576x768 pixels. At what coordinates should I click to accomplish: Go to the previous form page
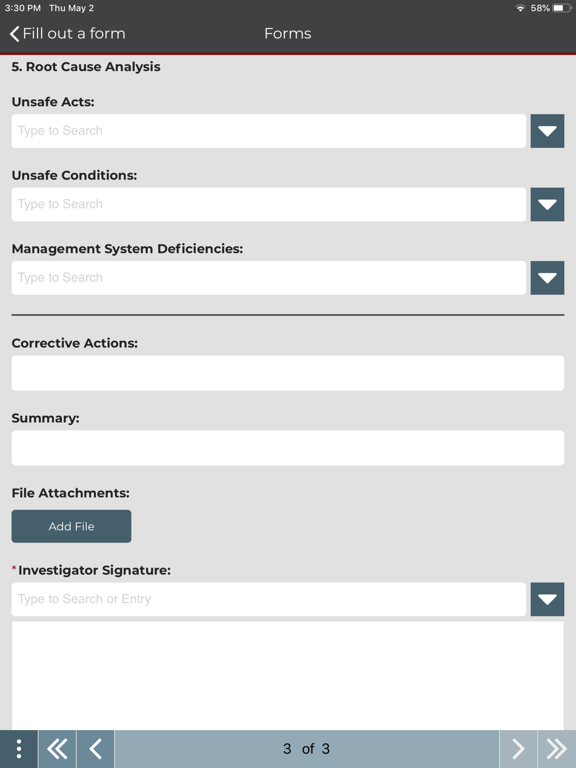(96, 749)
